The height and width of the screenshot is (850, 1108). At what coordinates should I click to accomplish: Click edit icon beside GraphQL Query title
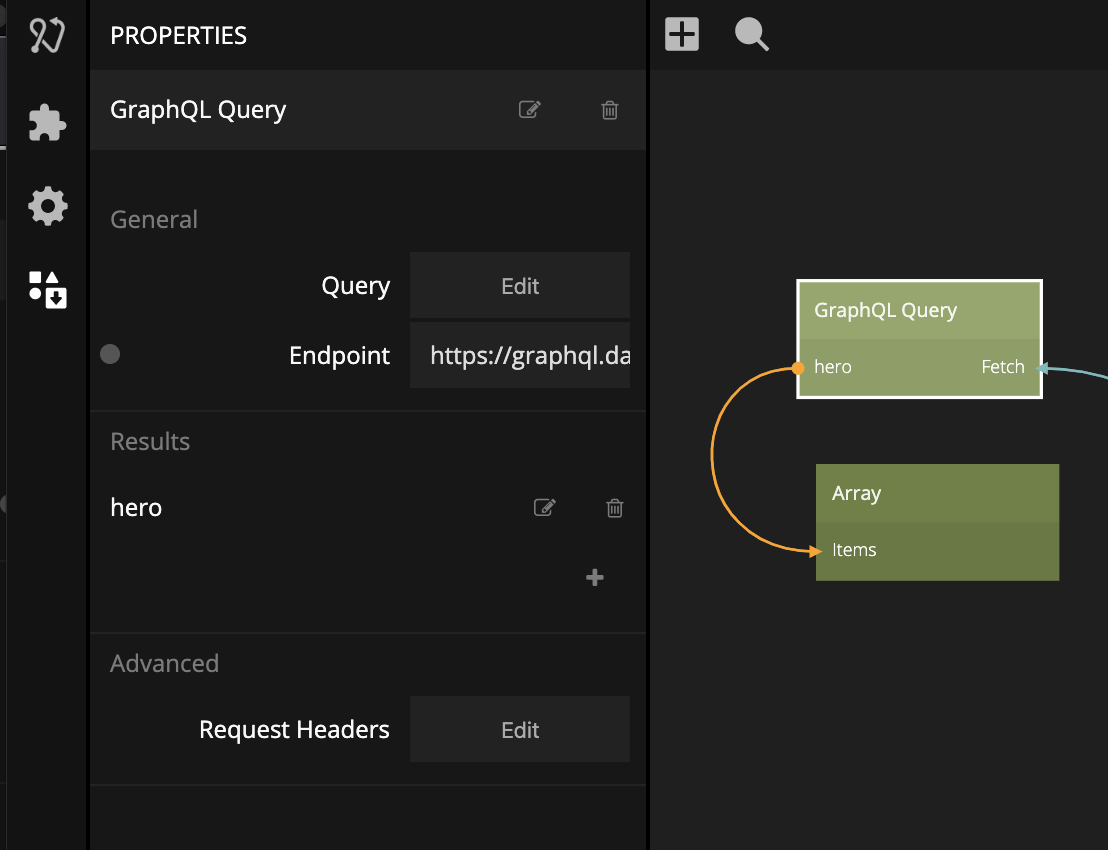[x=530, y=110]
